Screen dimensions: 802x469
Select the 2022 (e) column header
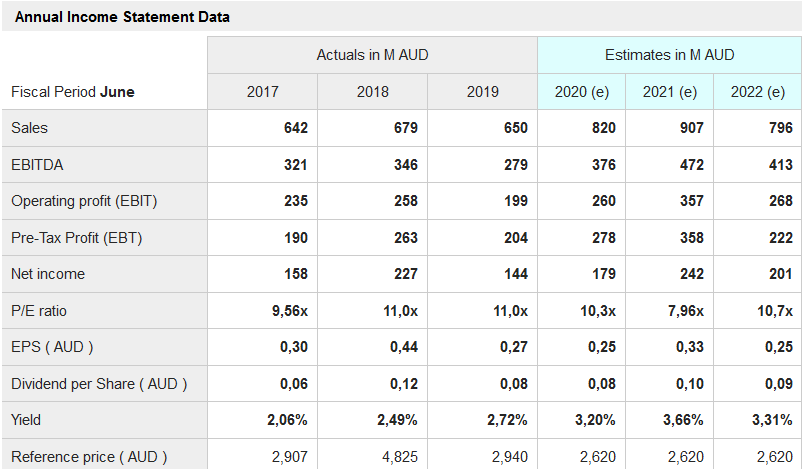click(758, 92)
